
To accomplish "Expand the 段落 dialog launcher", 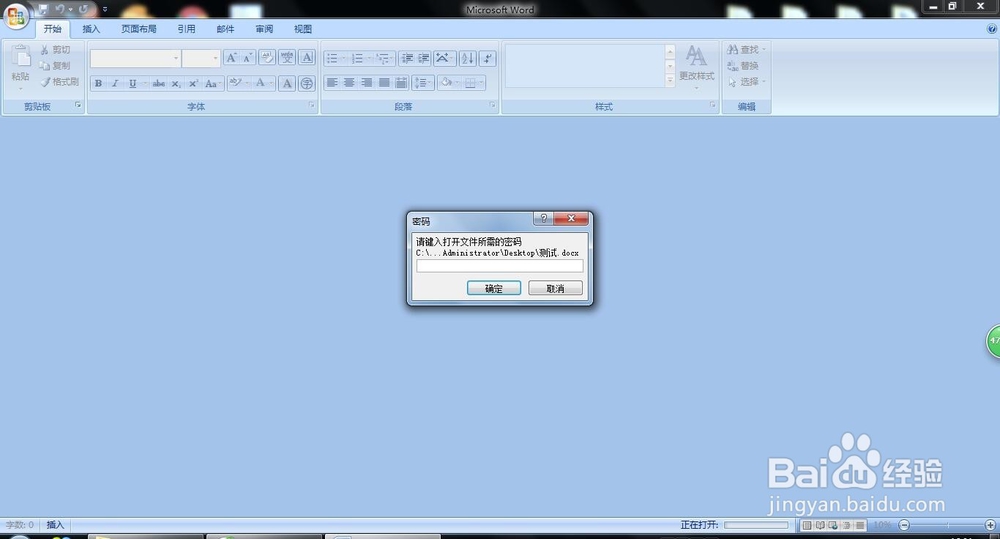I will point(493,105).
